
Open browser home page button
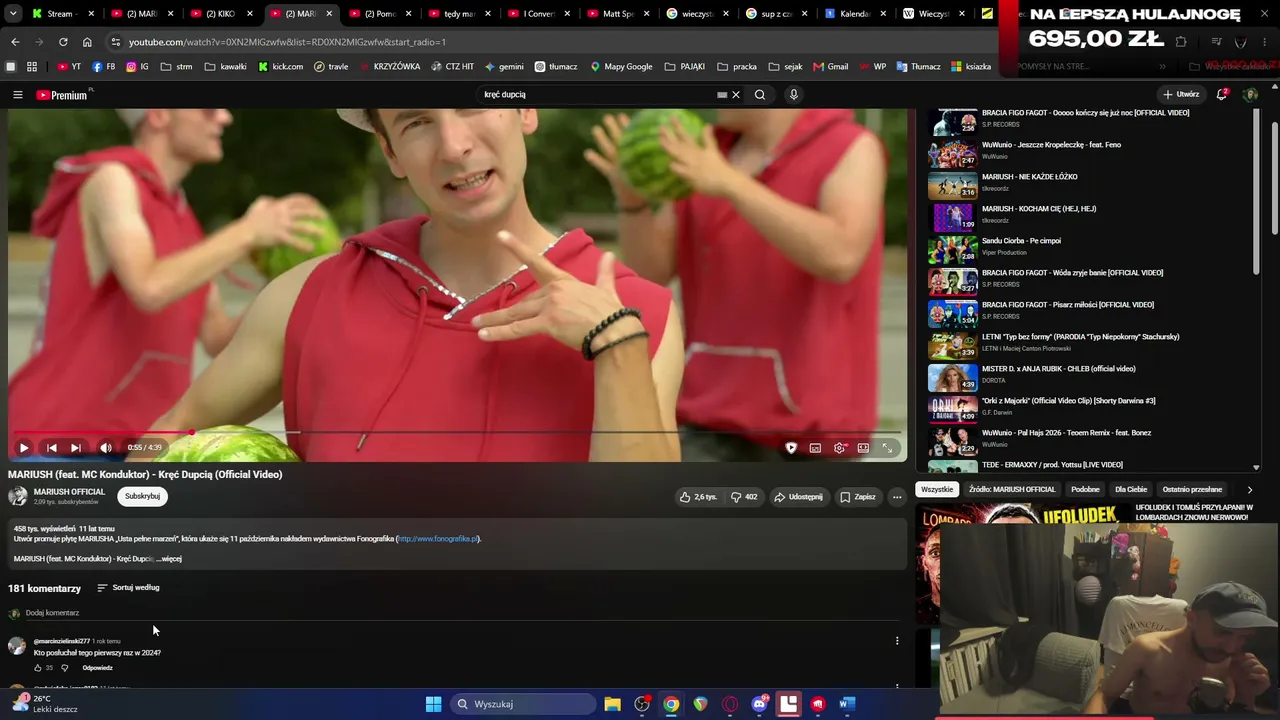(87, 42)
